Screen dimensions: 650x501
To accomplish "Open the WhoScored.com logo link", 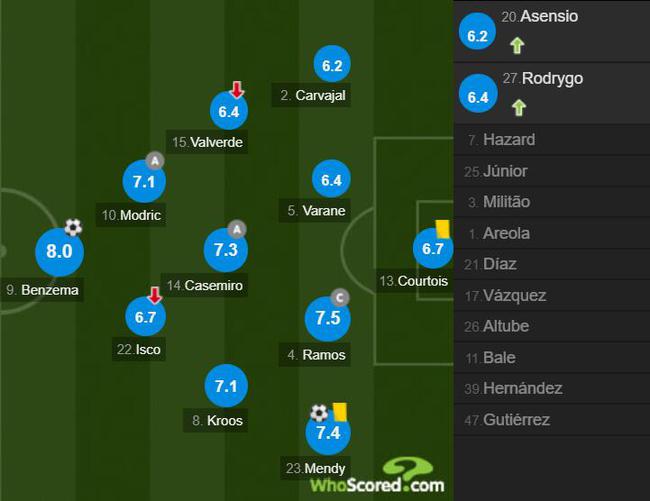I will [x=377, y=475].
